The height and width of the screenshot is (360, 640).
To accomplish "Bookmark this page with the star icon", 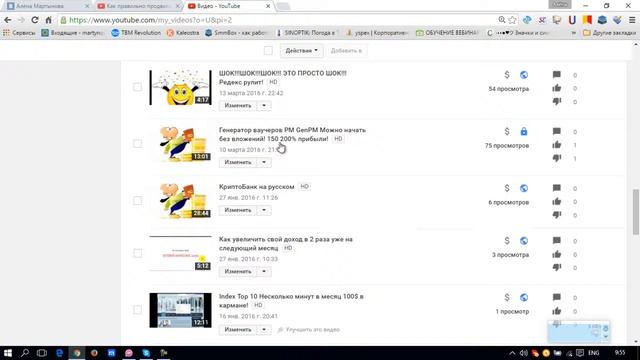I will point(513,20).
